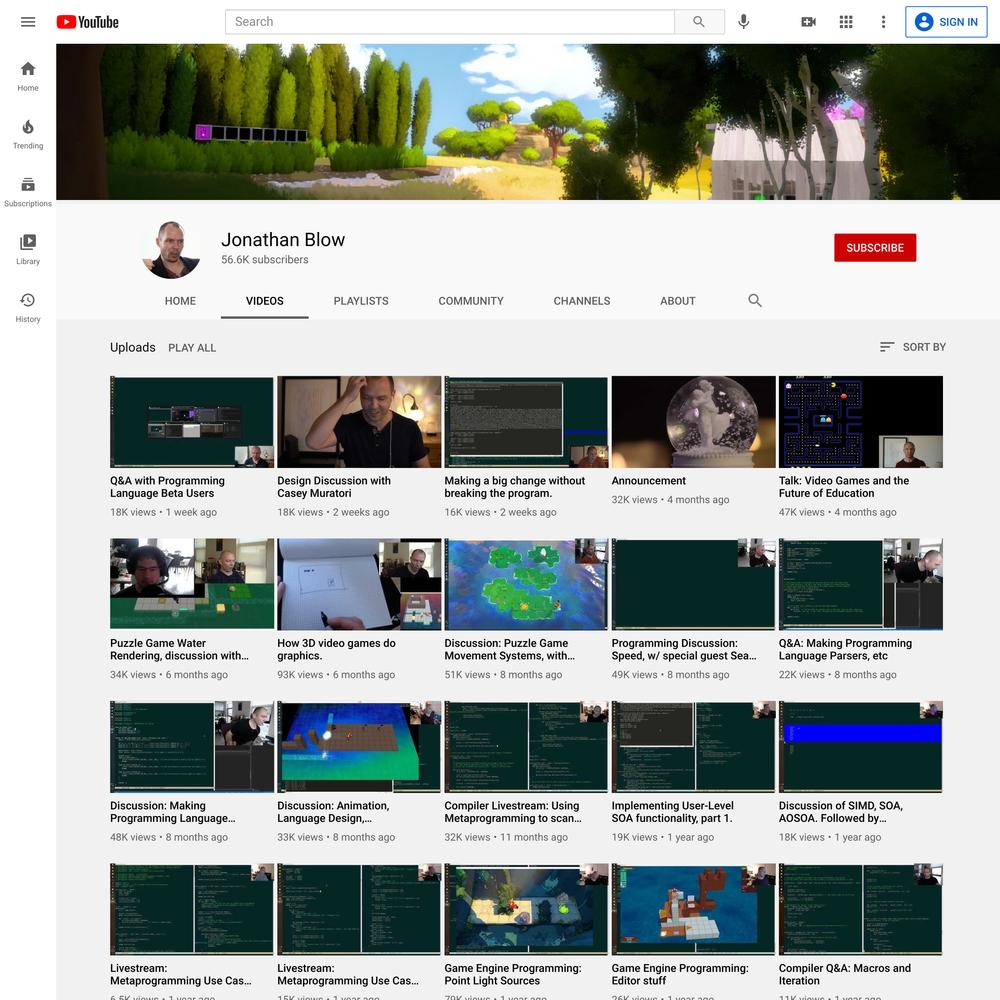Click the search magnifier button

[699, 22]
